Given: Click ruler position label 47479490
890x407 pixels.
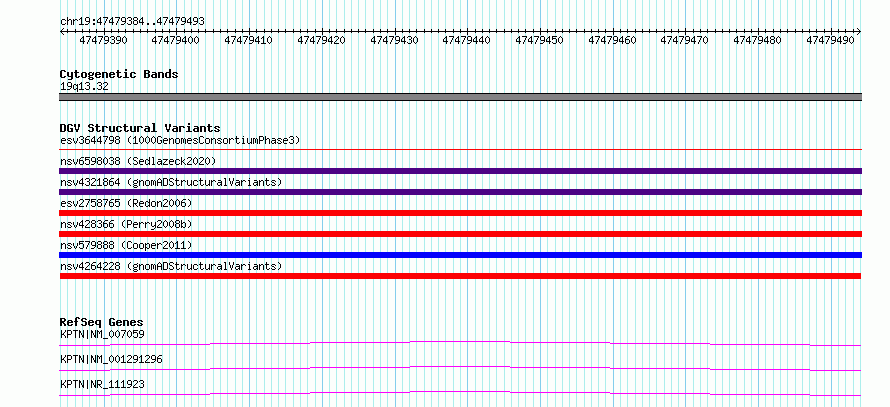Looking at the screenshot, I should (x=830, y=40).
